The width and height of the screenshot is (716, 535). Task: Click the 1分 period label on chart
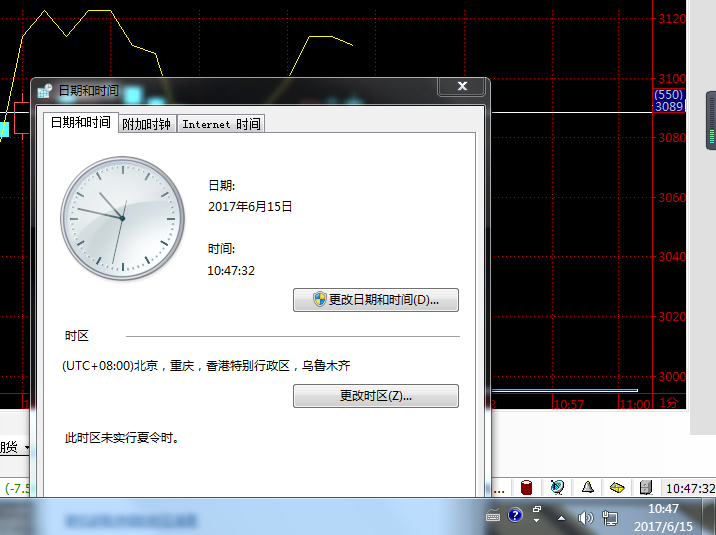tap(669, 403)
